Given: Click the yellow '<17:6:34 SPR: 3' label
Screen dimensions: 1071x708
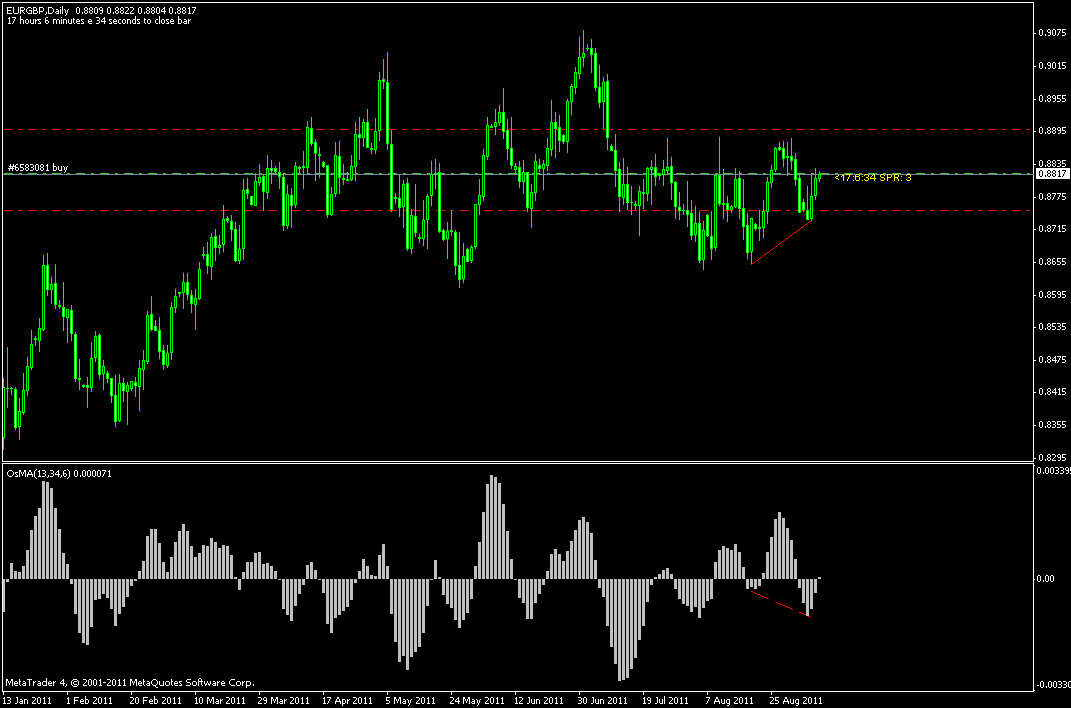Looking at the screenshot, I should coord(873,178).
